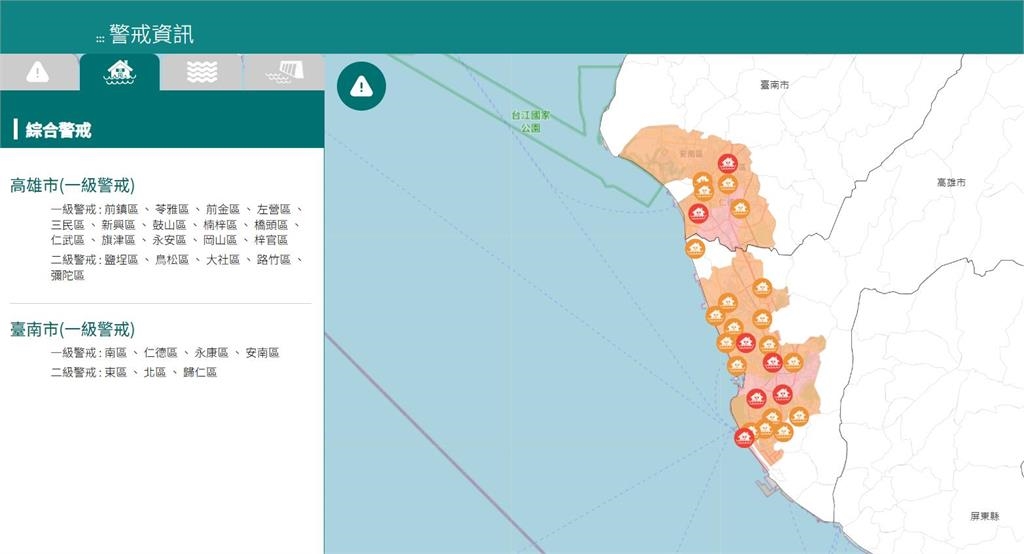Click the 臺南市 label on the map
Screen dimensions: 1024x554
[x=775, y=85]
